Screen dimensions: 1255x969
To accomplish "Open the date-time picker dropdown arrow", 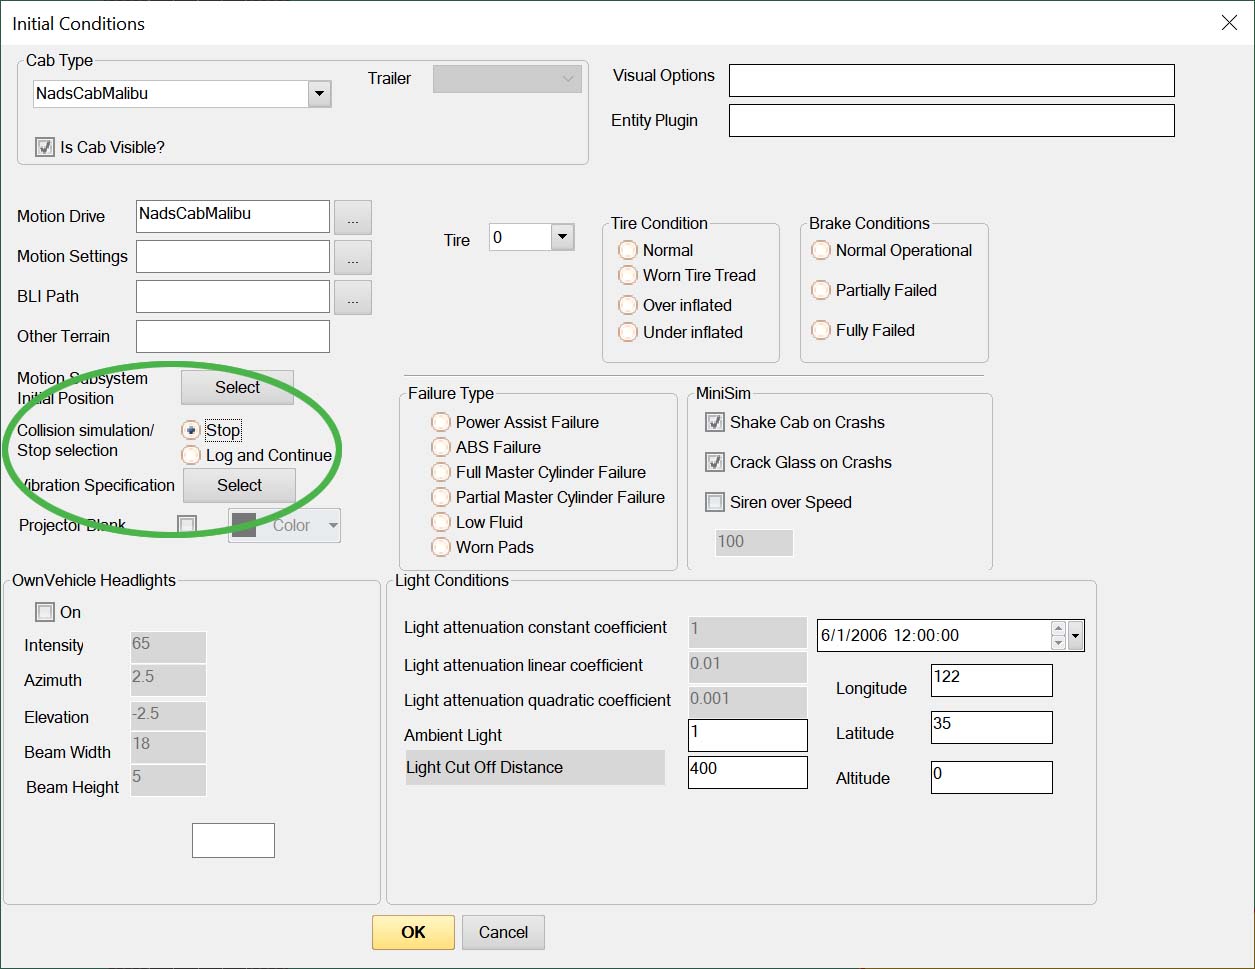I will point(1076,636).
